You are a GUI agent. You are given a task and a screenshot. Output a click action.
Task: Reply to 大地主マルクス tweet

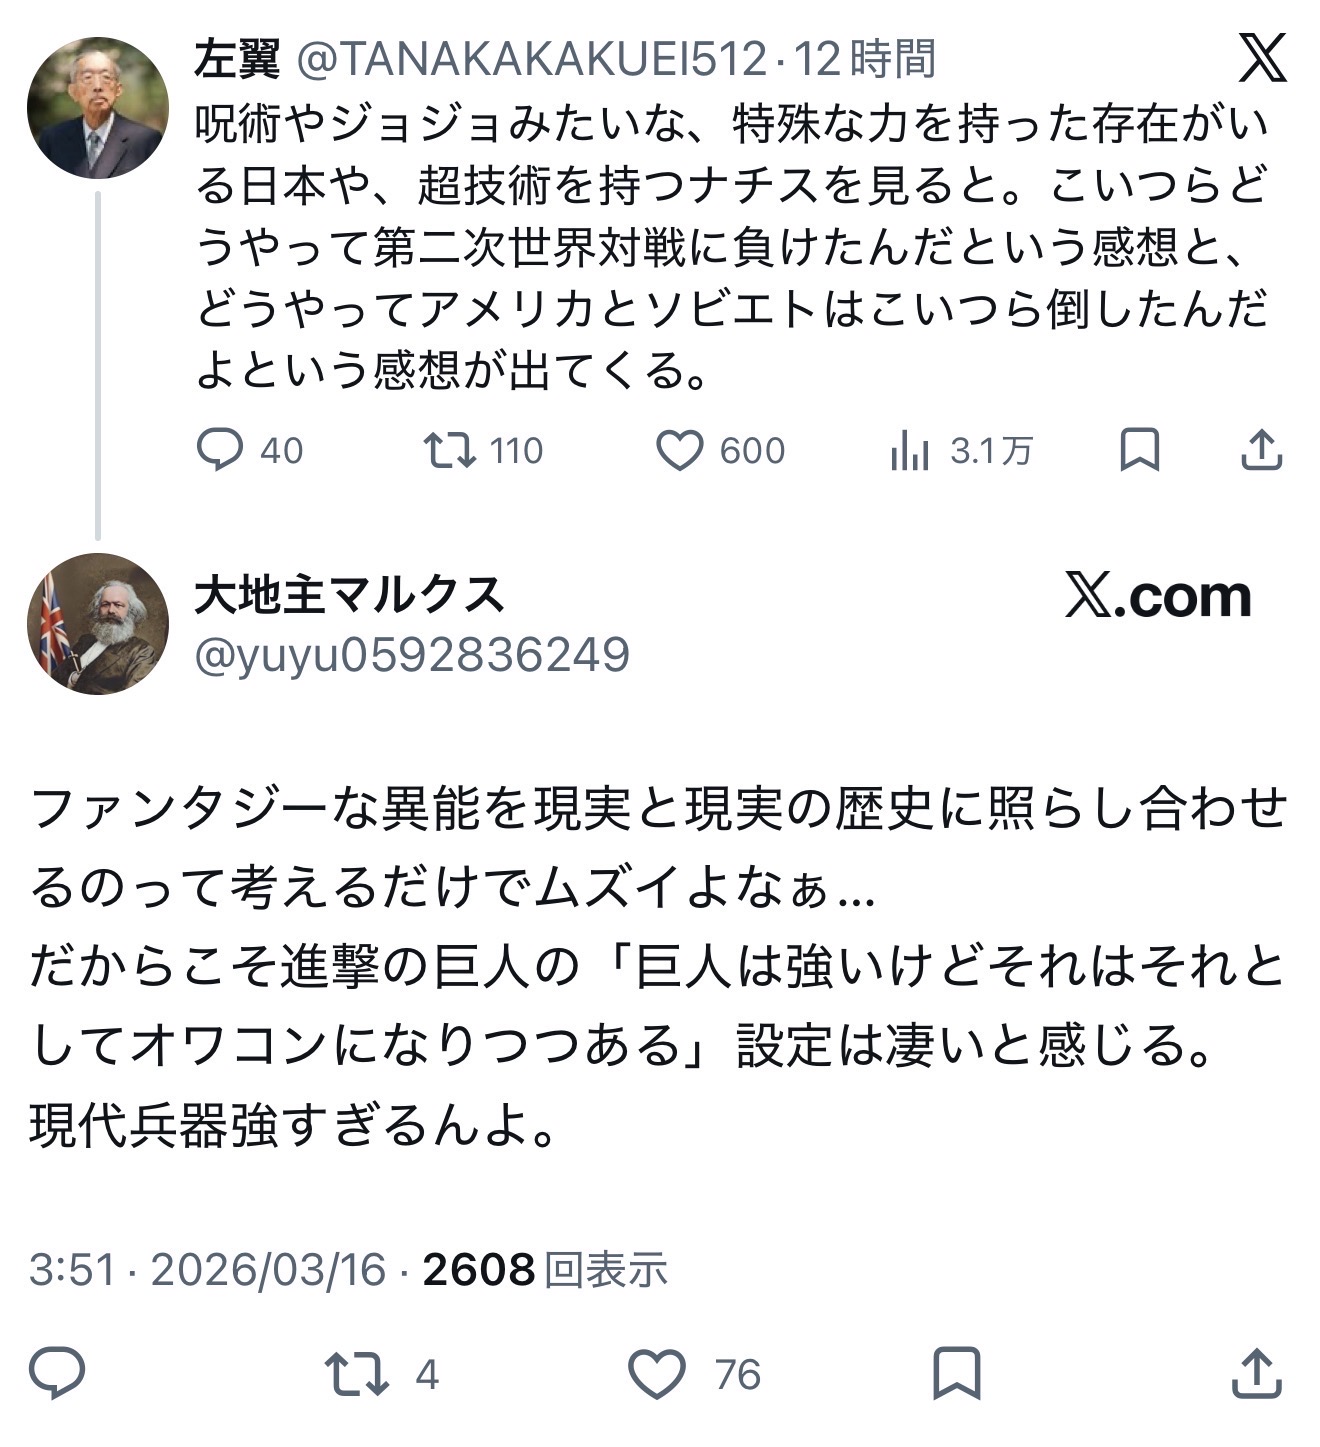point(57,1373)
